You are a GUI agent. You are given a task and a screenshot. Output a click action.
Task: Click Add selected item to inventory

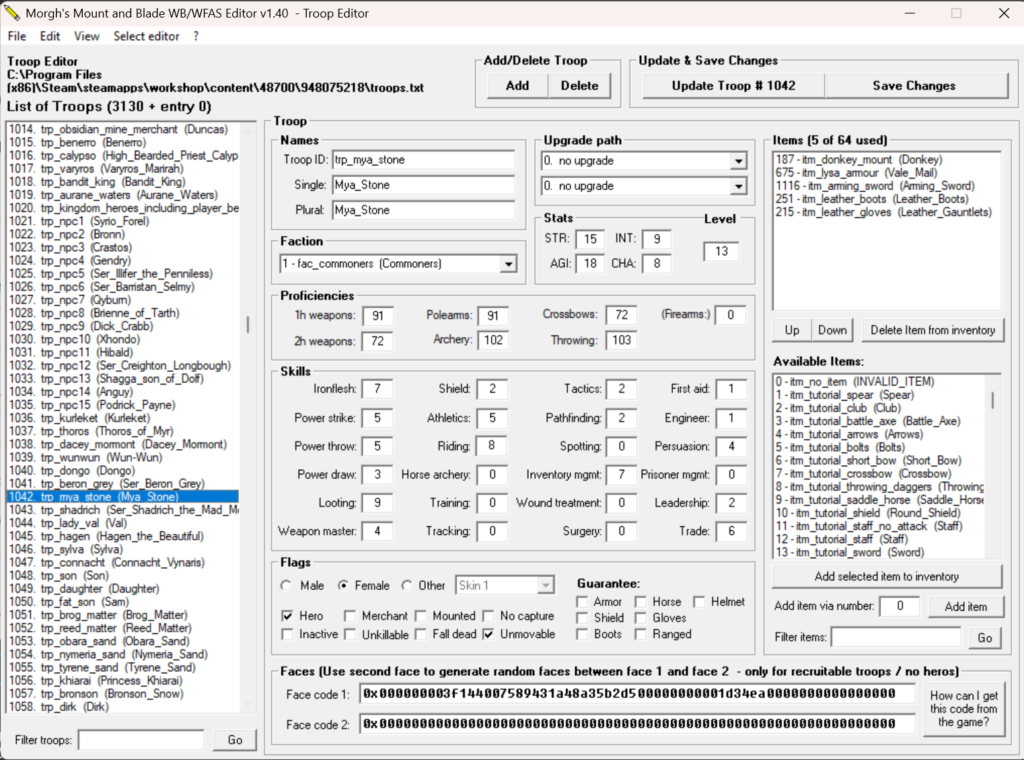887,577
